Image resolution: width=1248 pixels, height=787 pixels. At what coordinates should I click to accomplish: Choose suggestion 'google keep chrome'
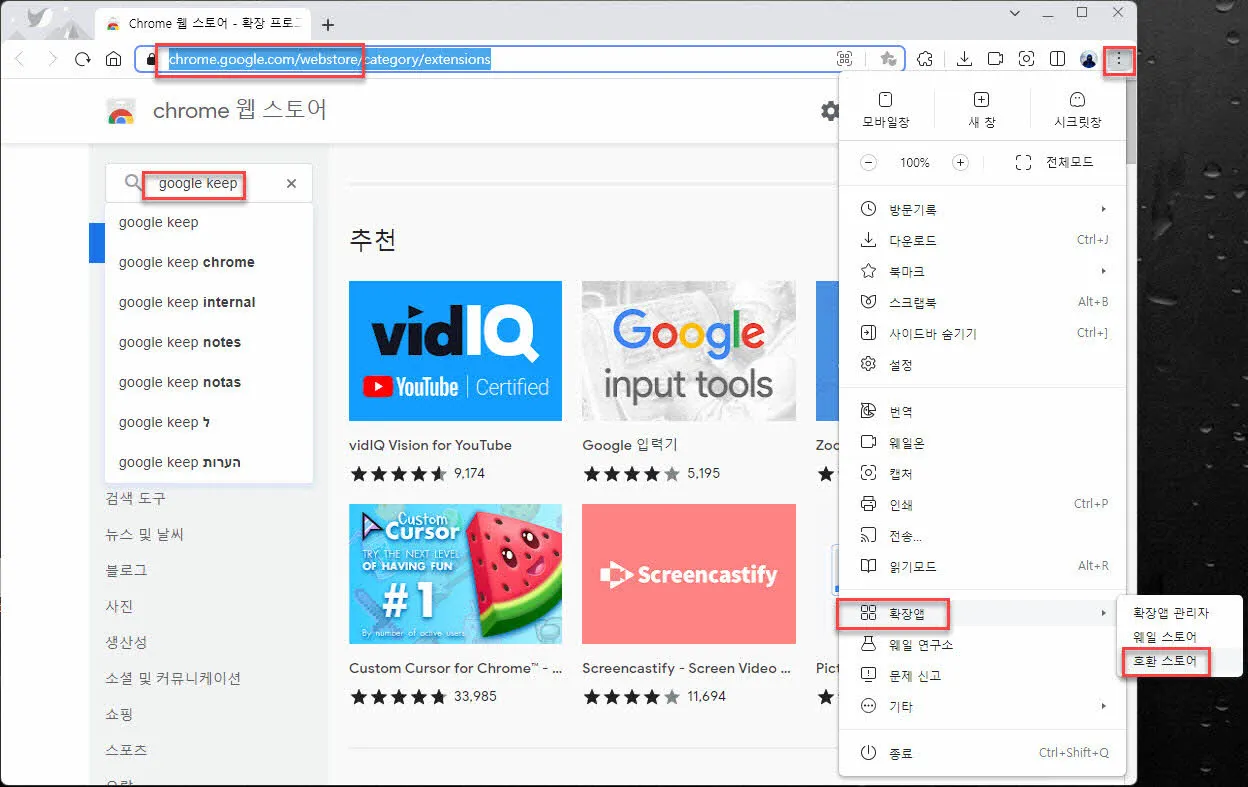click(209, 262)
